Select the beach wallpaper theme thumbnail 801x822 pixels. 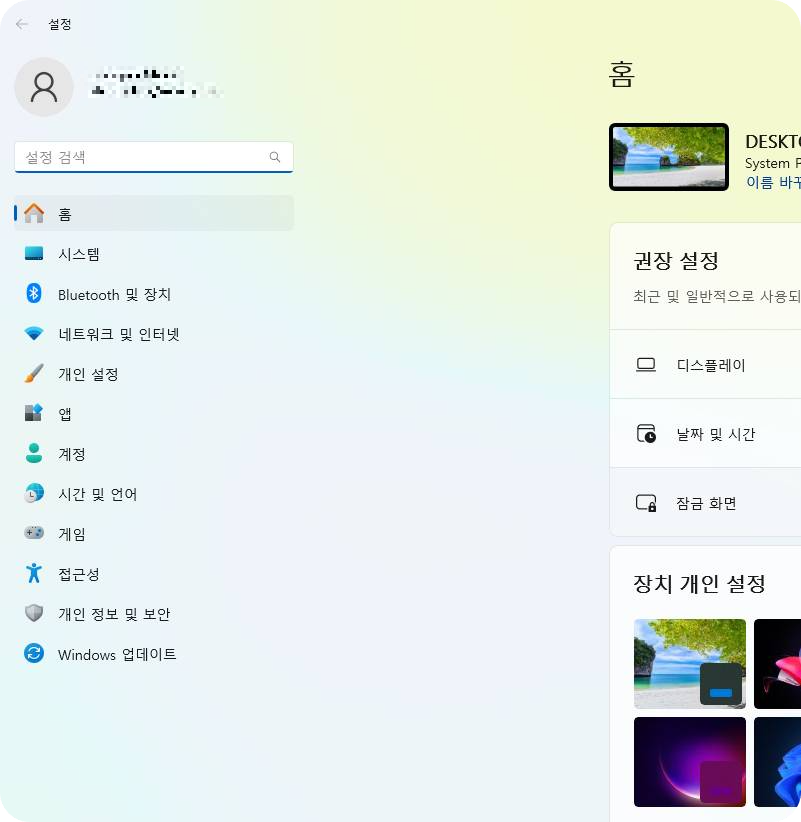click(689, 663)
